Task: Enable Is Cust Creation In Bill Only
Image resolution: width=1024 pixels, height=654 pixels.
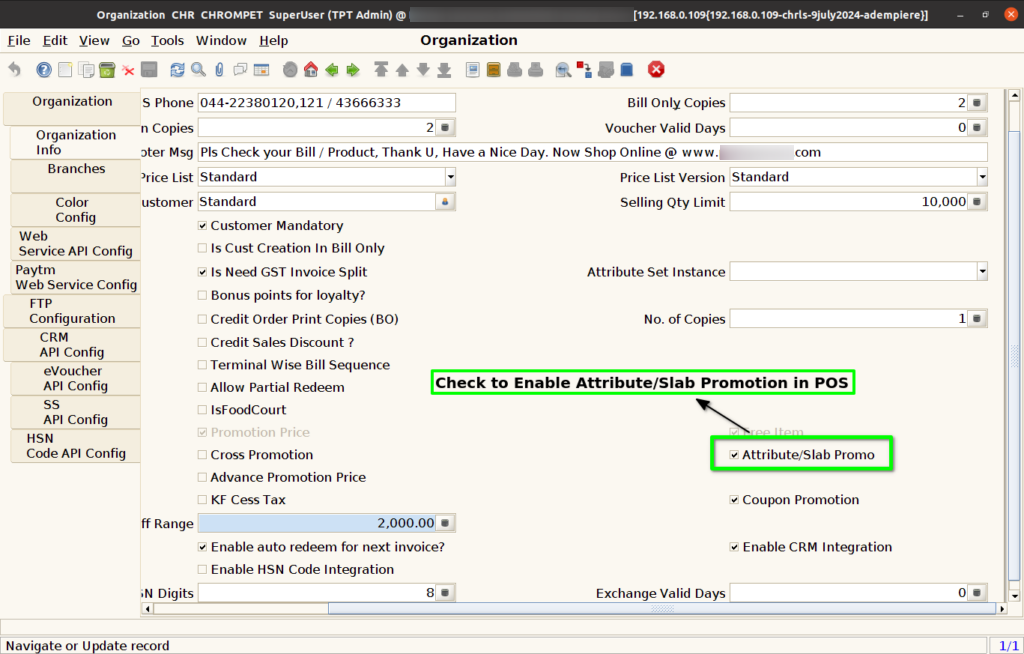Action: pyautogui.click(x=202, y=248)
